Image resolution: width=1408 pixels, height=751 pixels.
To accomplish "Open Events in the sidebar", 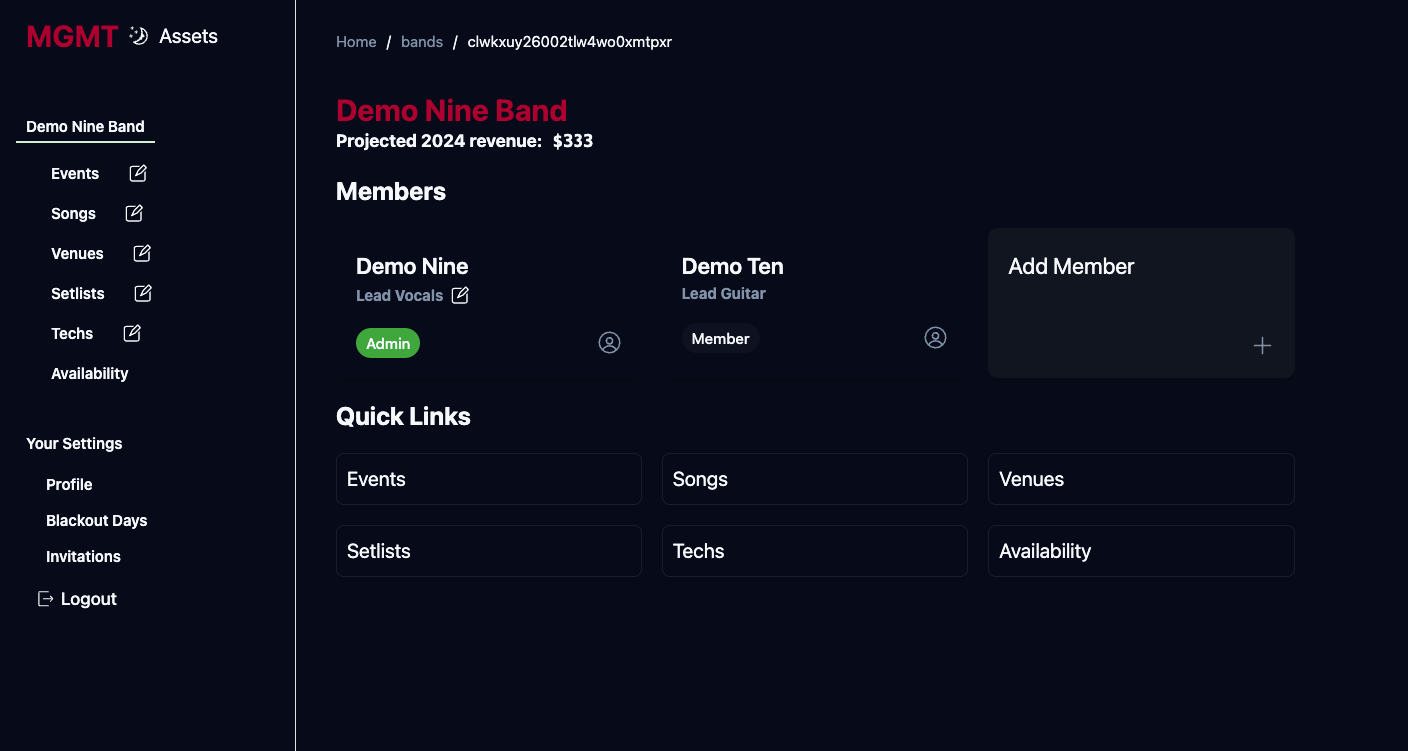I will click(75, 174).
